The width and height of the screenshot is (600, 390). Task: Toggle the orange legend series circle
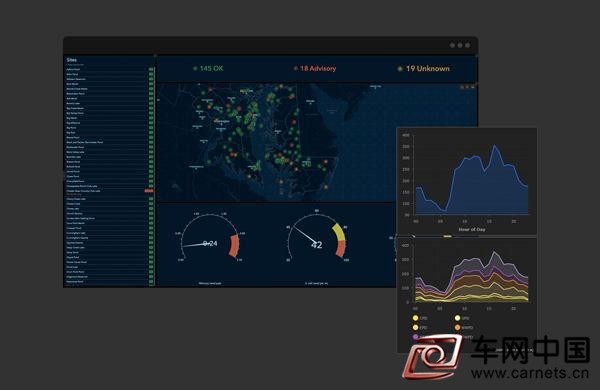(x=457, y=328)
